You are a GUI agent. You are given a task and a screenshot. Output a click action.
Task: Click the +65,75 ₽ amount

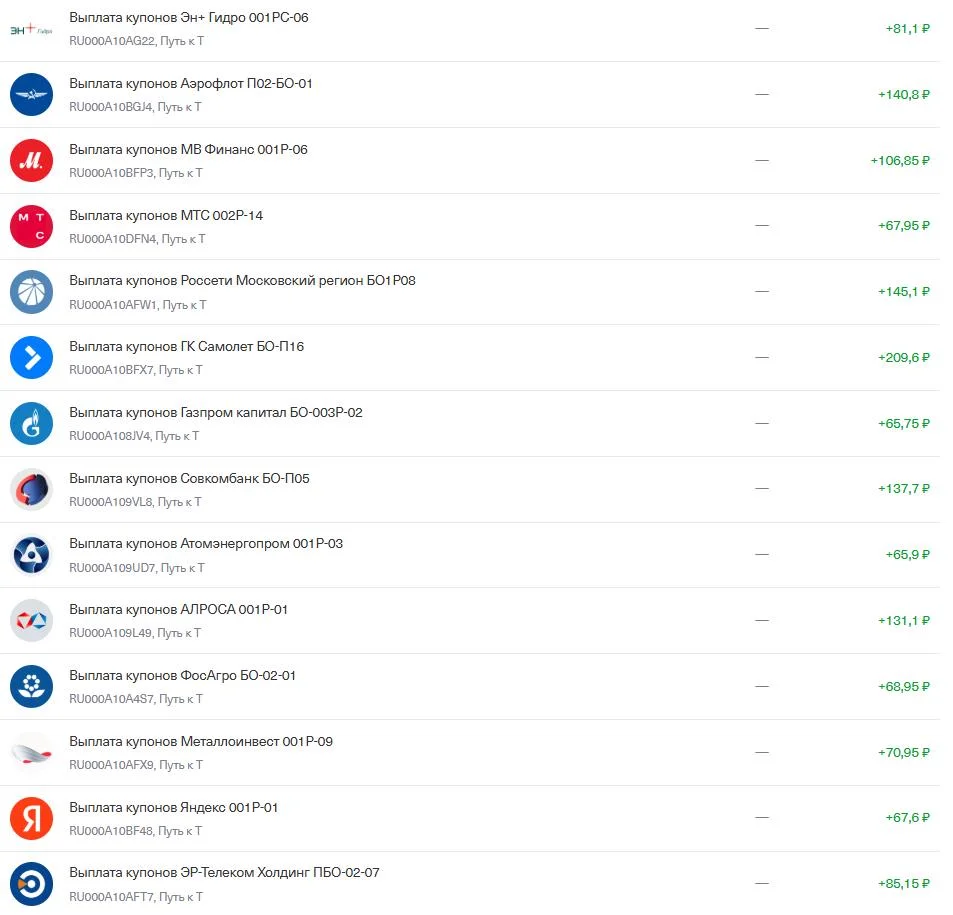[x=904, y=424]
